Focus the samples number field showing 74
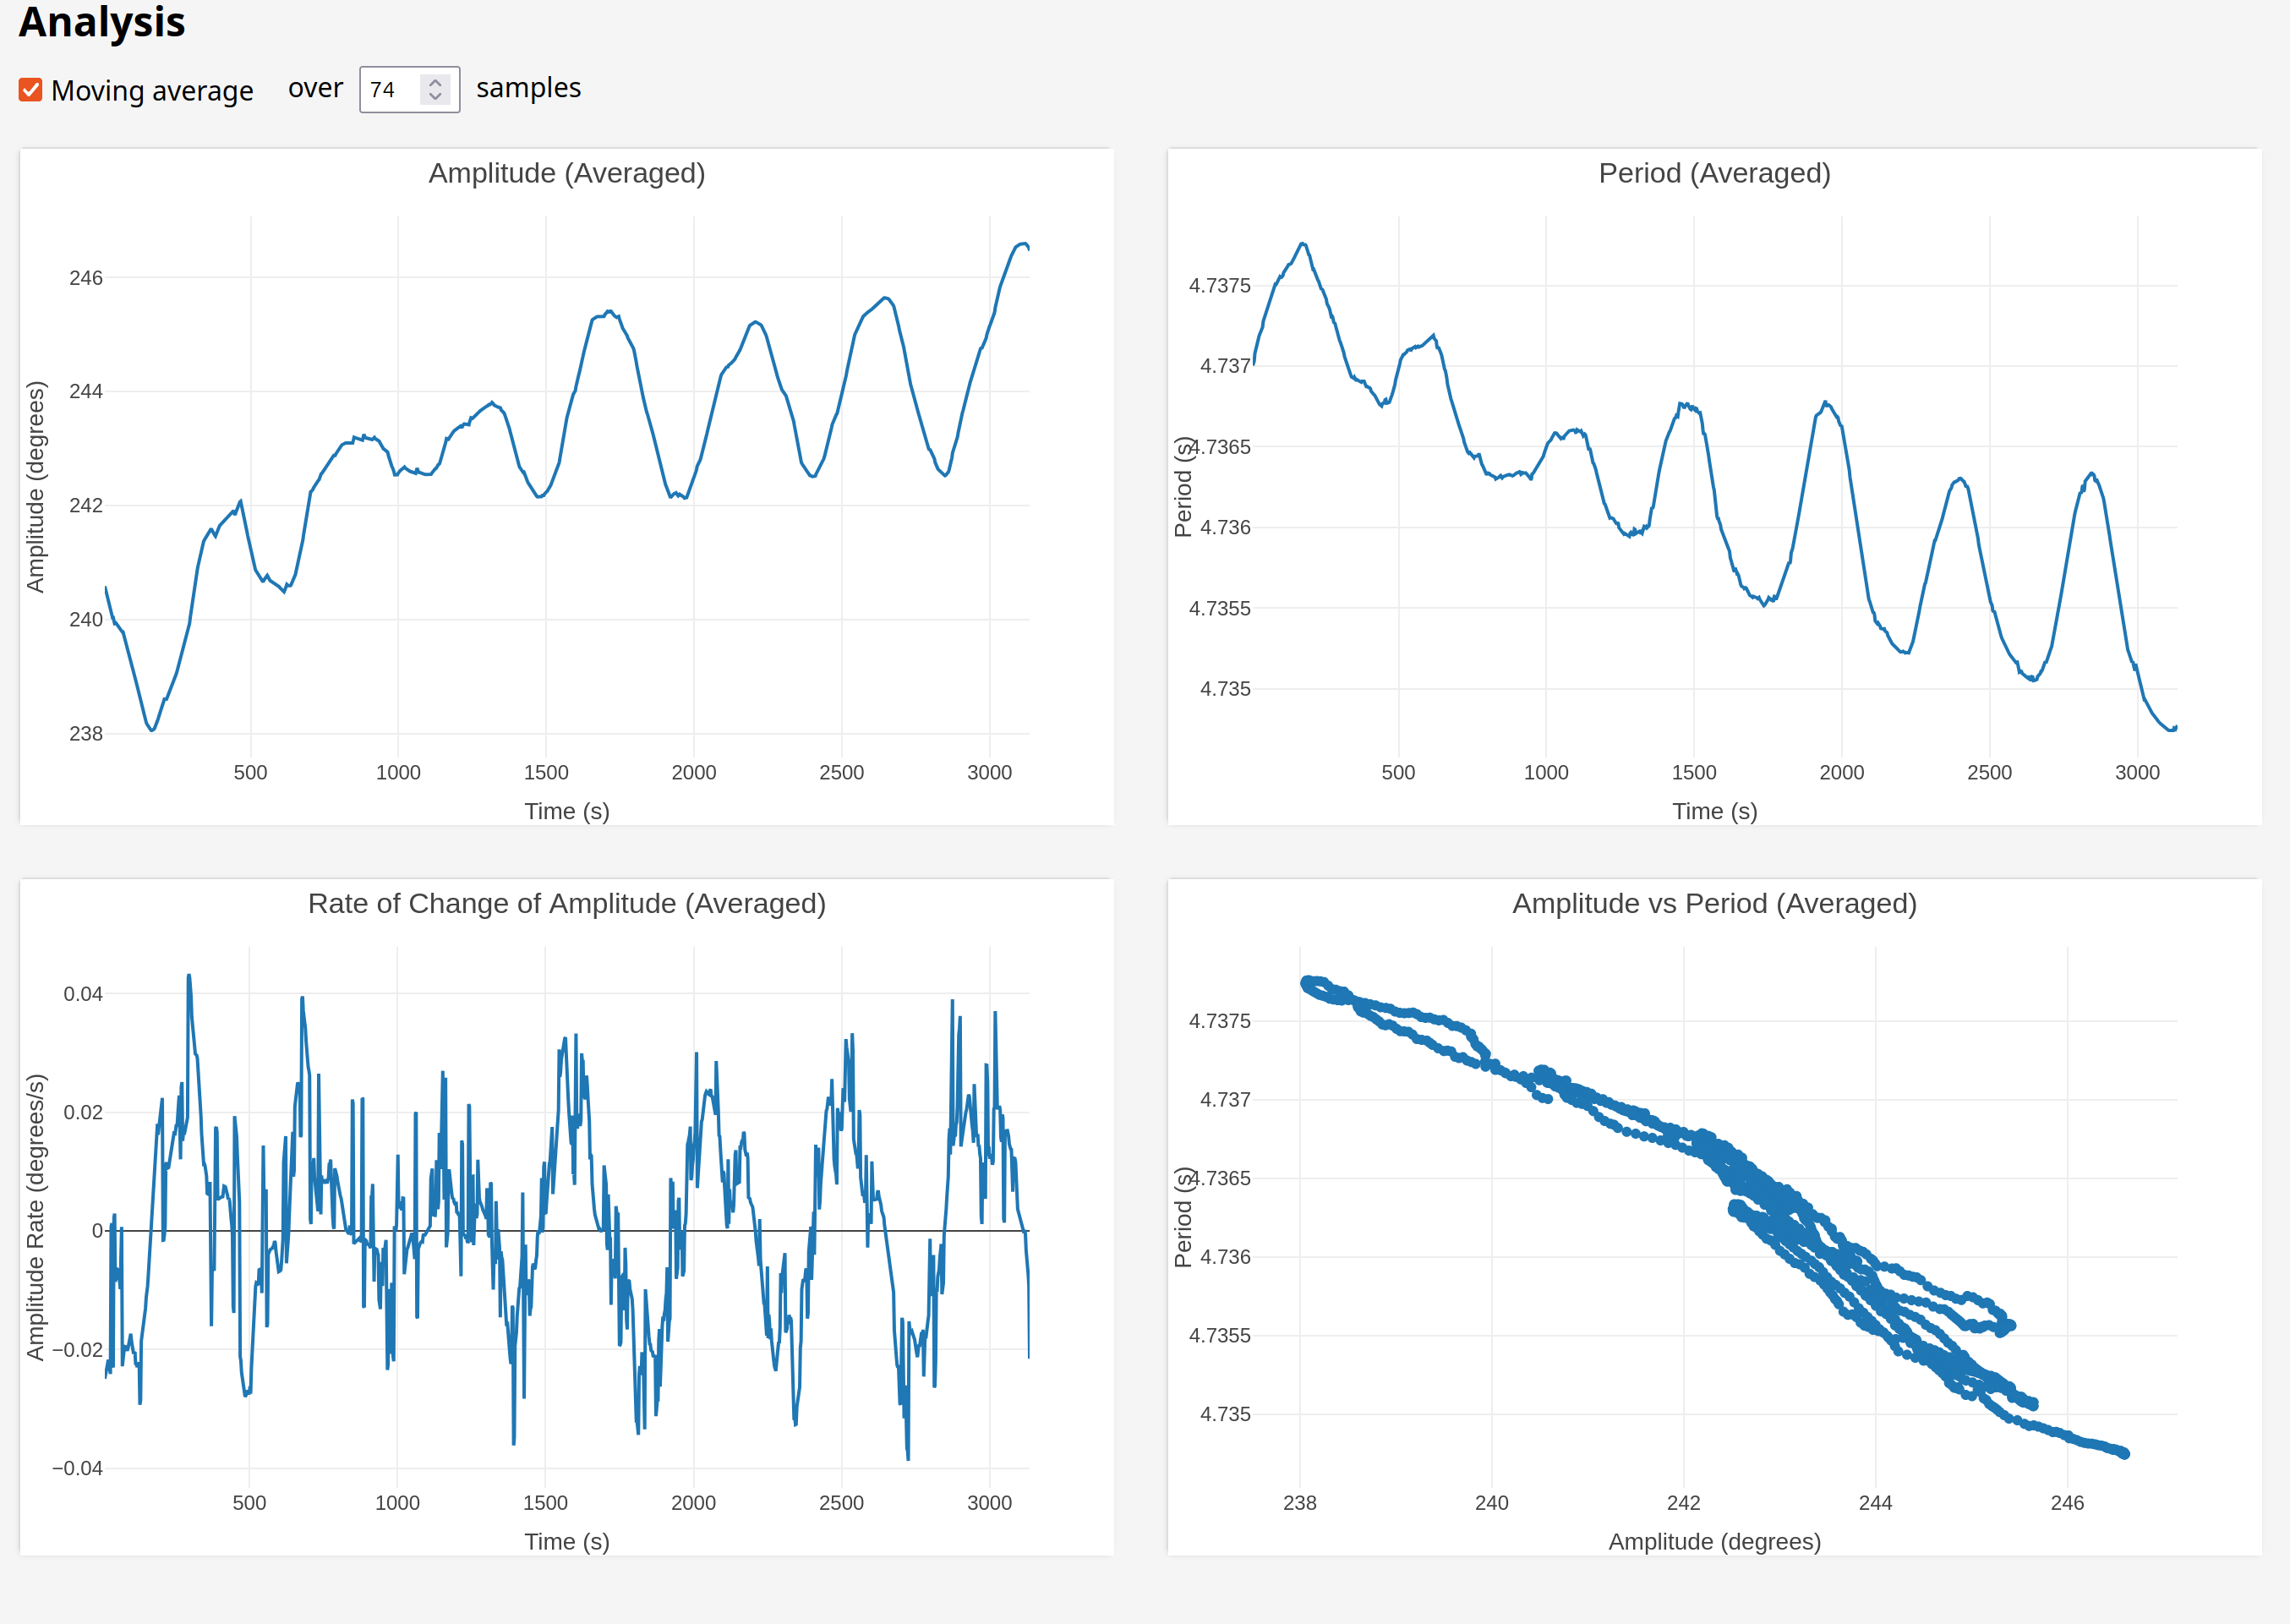The height and width of the screenshot is (1624, 2290). tap(391, 90)
